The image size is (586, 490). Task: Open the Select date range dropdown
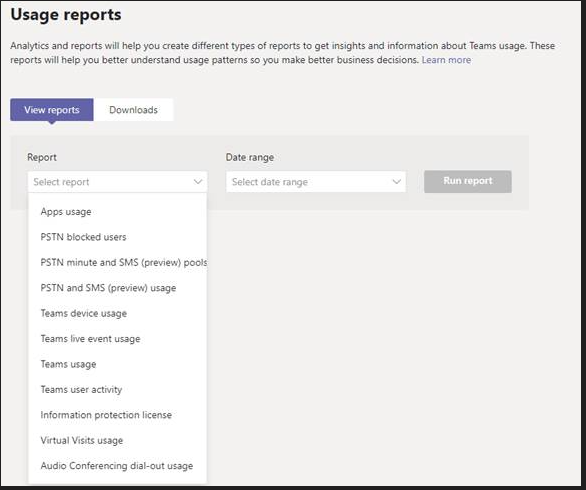[x=316, y=182]
